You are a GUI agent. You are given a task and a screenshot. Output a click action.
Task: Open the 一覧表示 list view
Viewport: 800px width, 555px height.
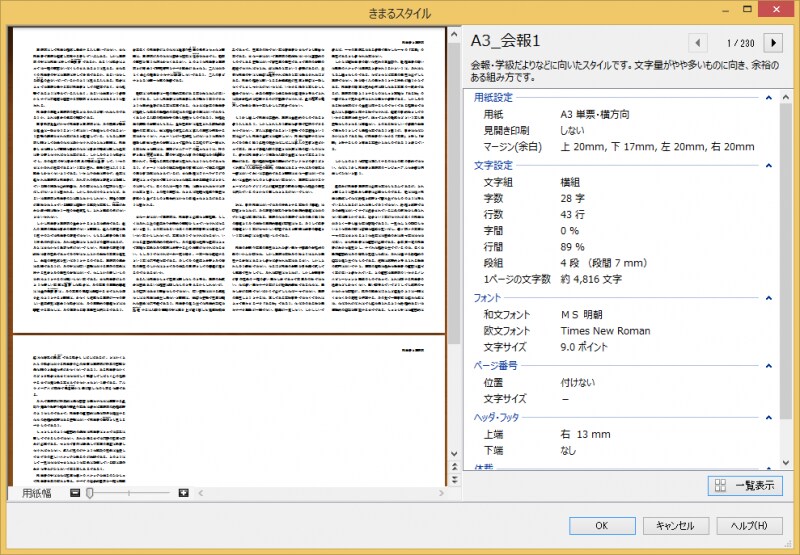745,486
